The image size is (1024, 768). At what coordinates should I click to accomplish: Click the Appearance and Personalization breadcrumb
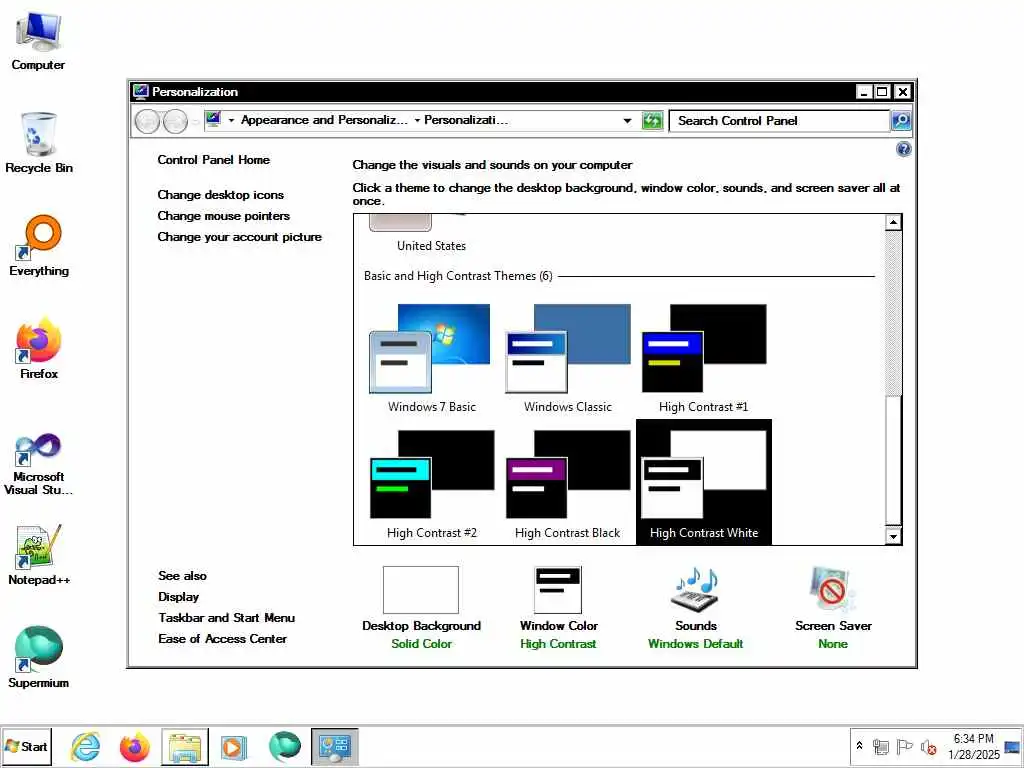(x=324, y=120)
